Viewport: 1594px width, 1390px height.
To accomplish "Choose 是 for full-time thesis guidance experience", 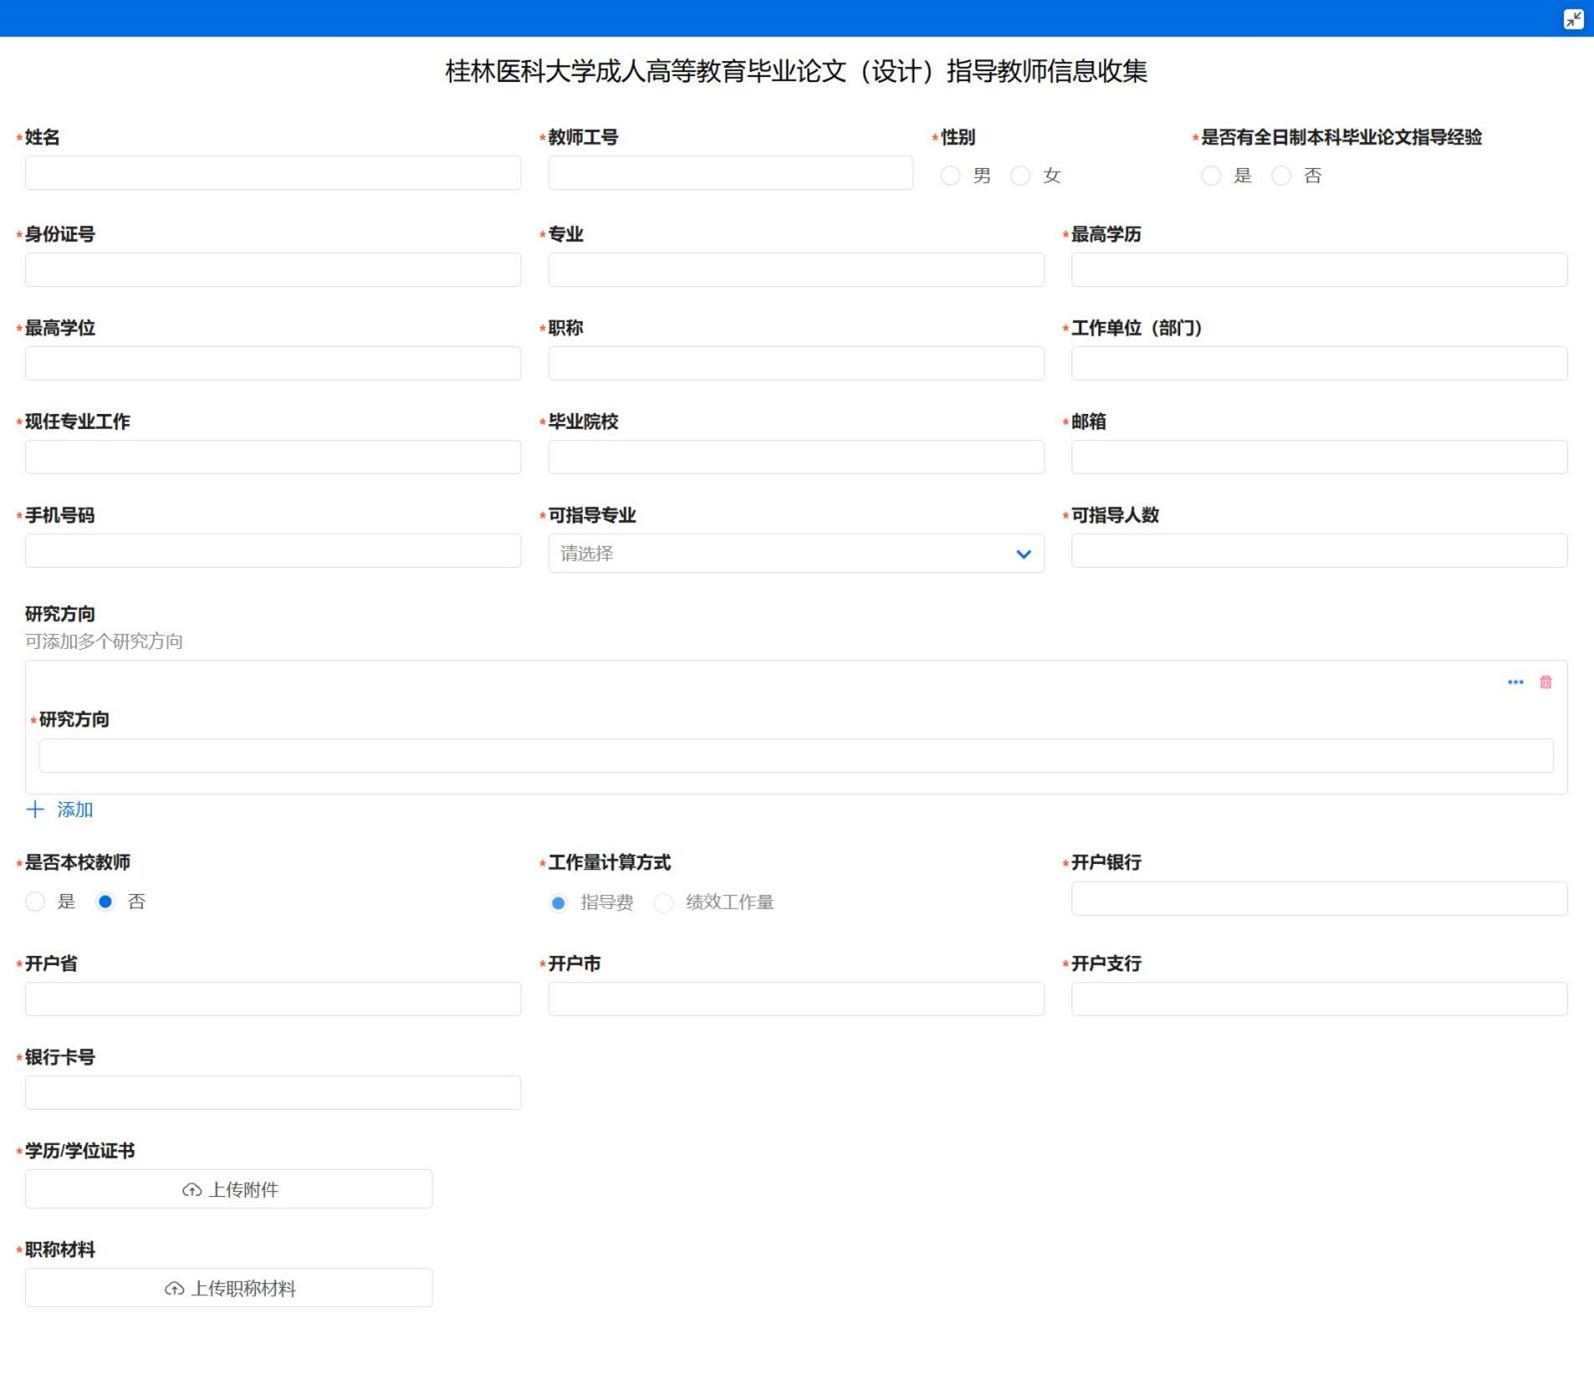I will (x=1211, y=176).
